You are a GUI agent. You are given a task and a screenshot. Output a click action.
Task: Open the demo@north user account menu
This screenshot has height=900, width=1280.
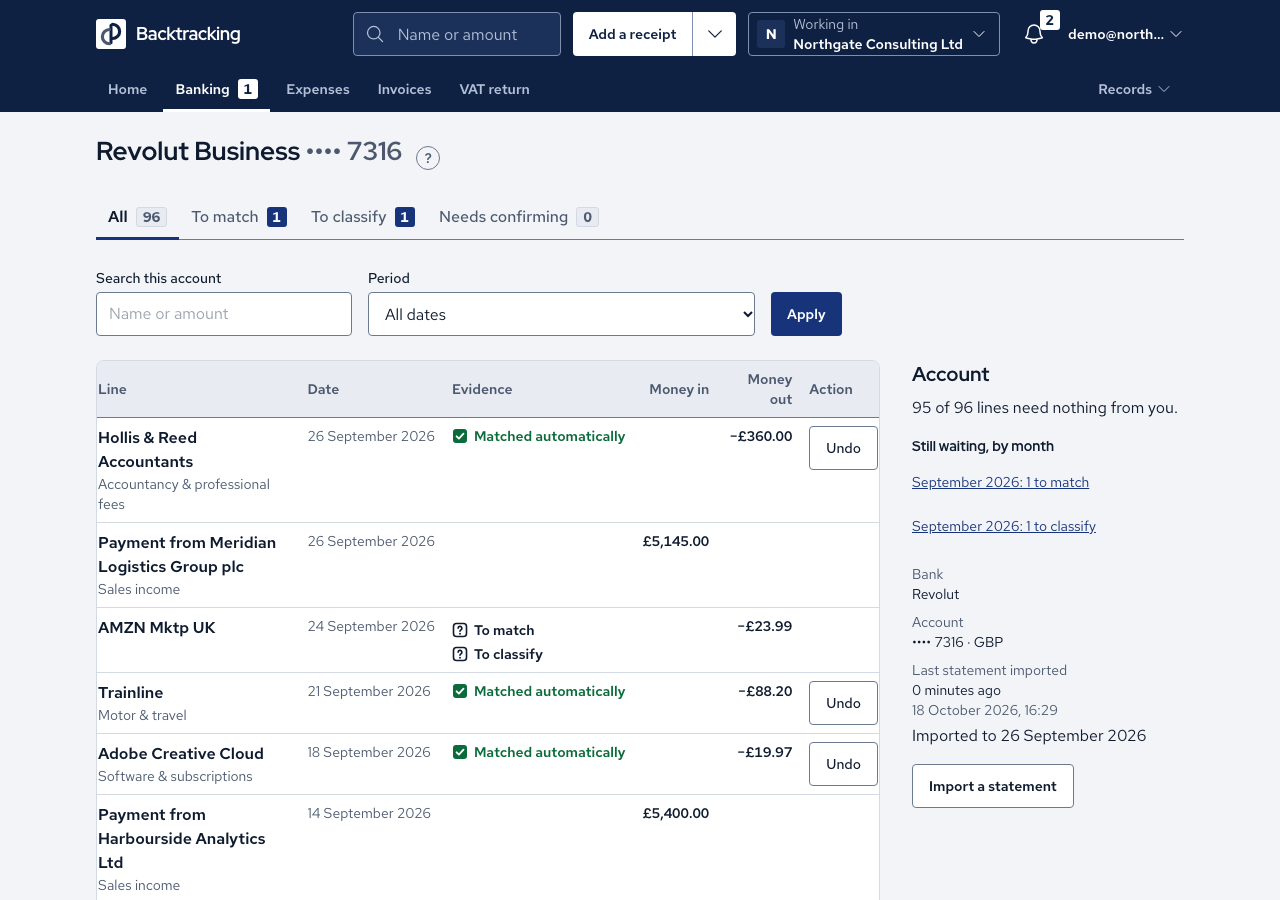pyautogui.click(x=1125, y=34)
